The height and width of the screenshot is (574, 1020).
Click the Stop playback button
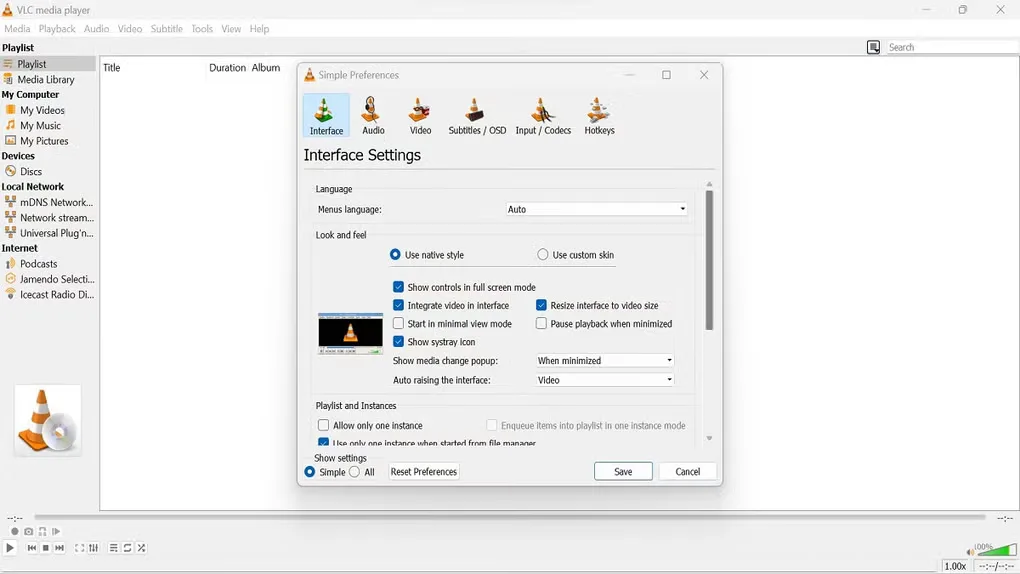click(x=46, y=548)
